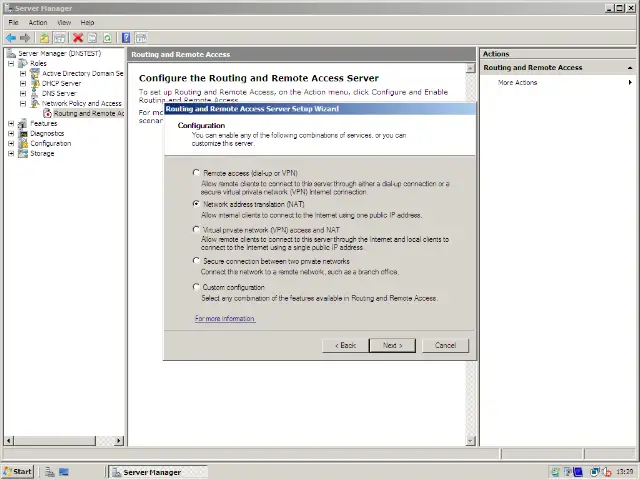Click Server Manager taskbar button
The image size is (640, 480).
click(x=158, y=472)
